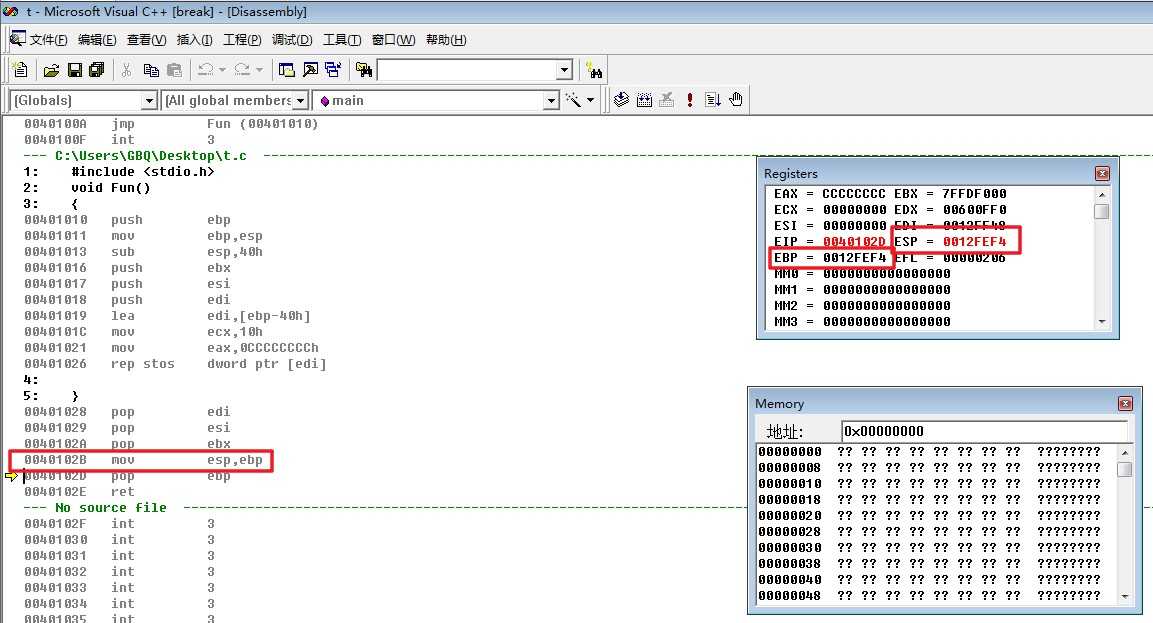The width and height of the screenshot is (1153, 623).
Task: Open the Redo history dropdown arrow
Action: [x=259, y=70]
